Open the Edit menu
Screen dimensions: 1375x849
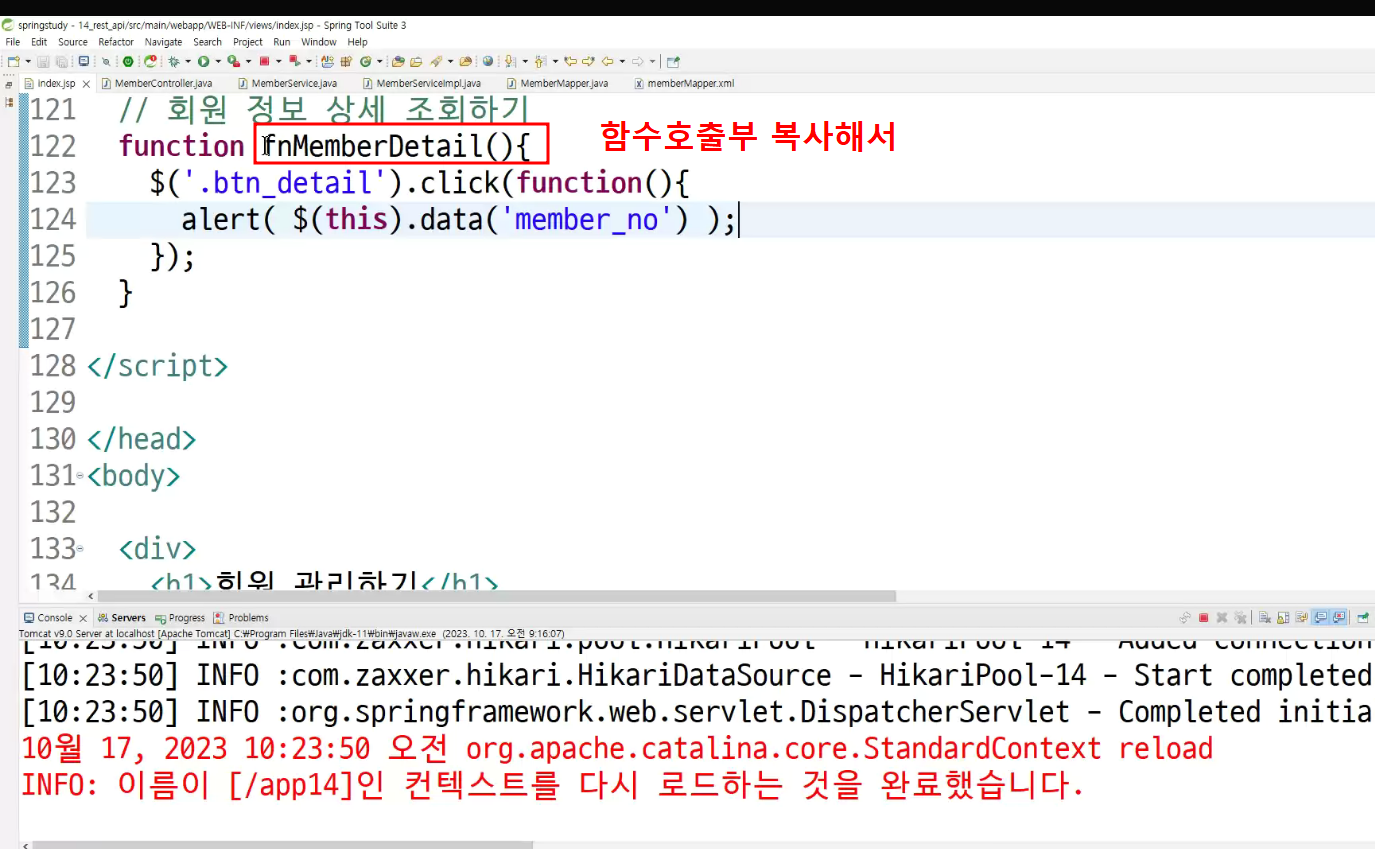point(39,42)
